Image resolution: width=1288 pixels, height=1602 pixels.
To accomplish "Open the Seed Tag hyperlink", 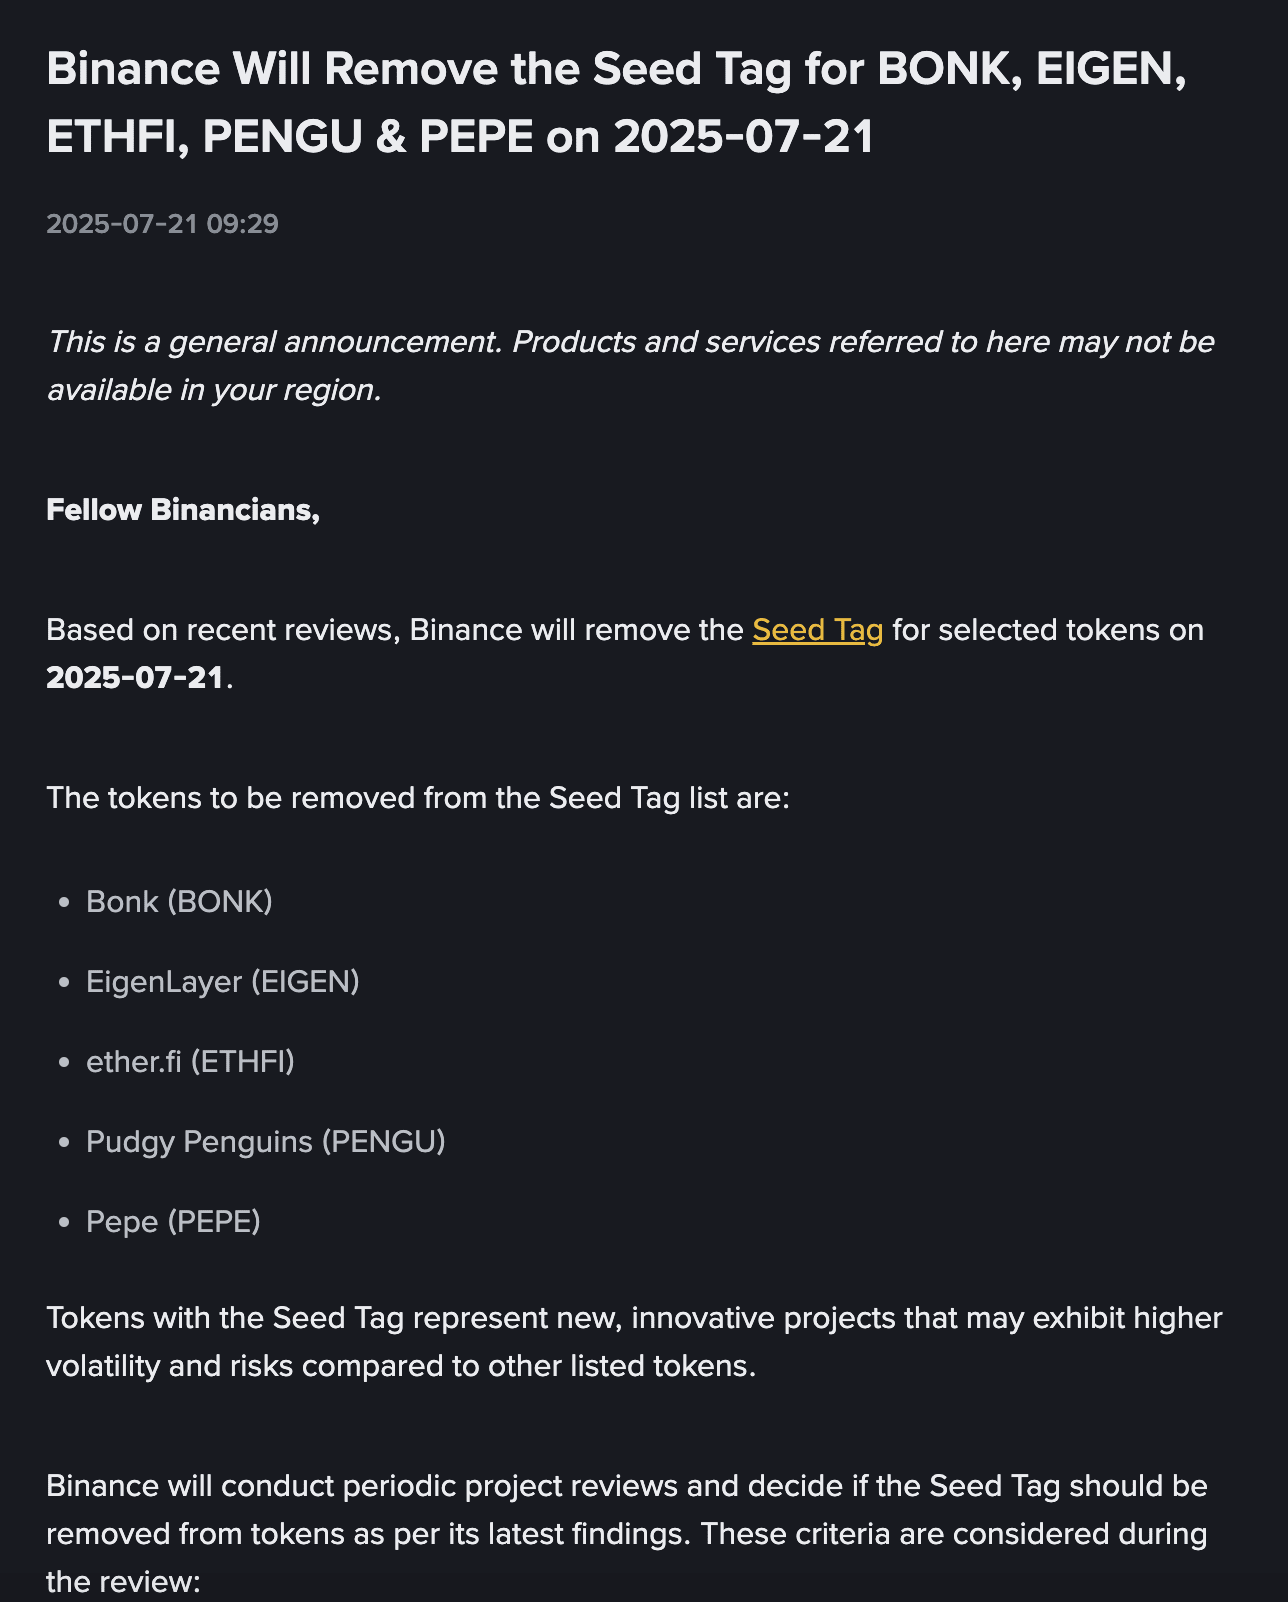I will coord(817,630).
